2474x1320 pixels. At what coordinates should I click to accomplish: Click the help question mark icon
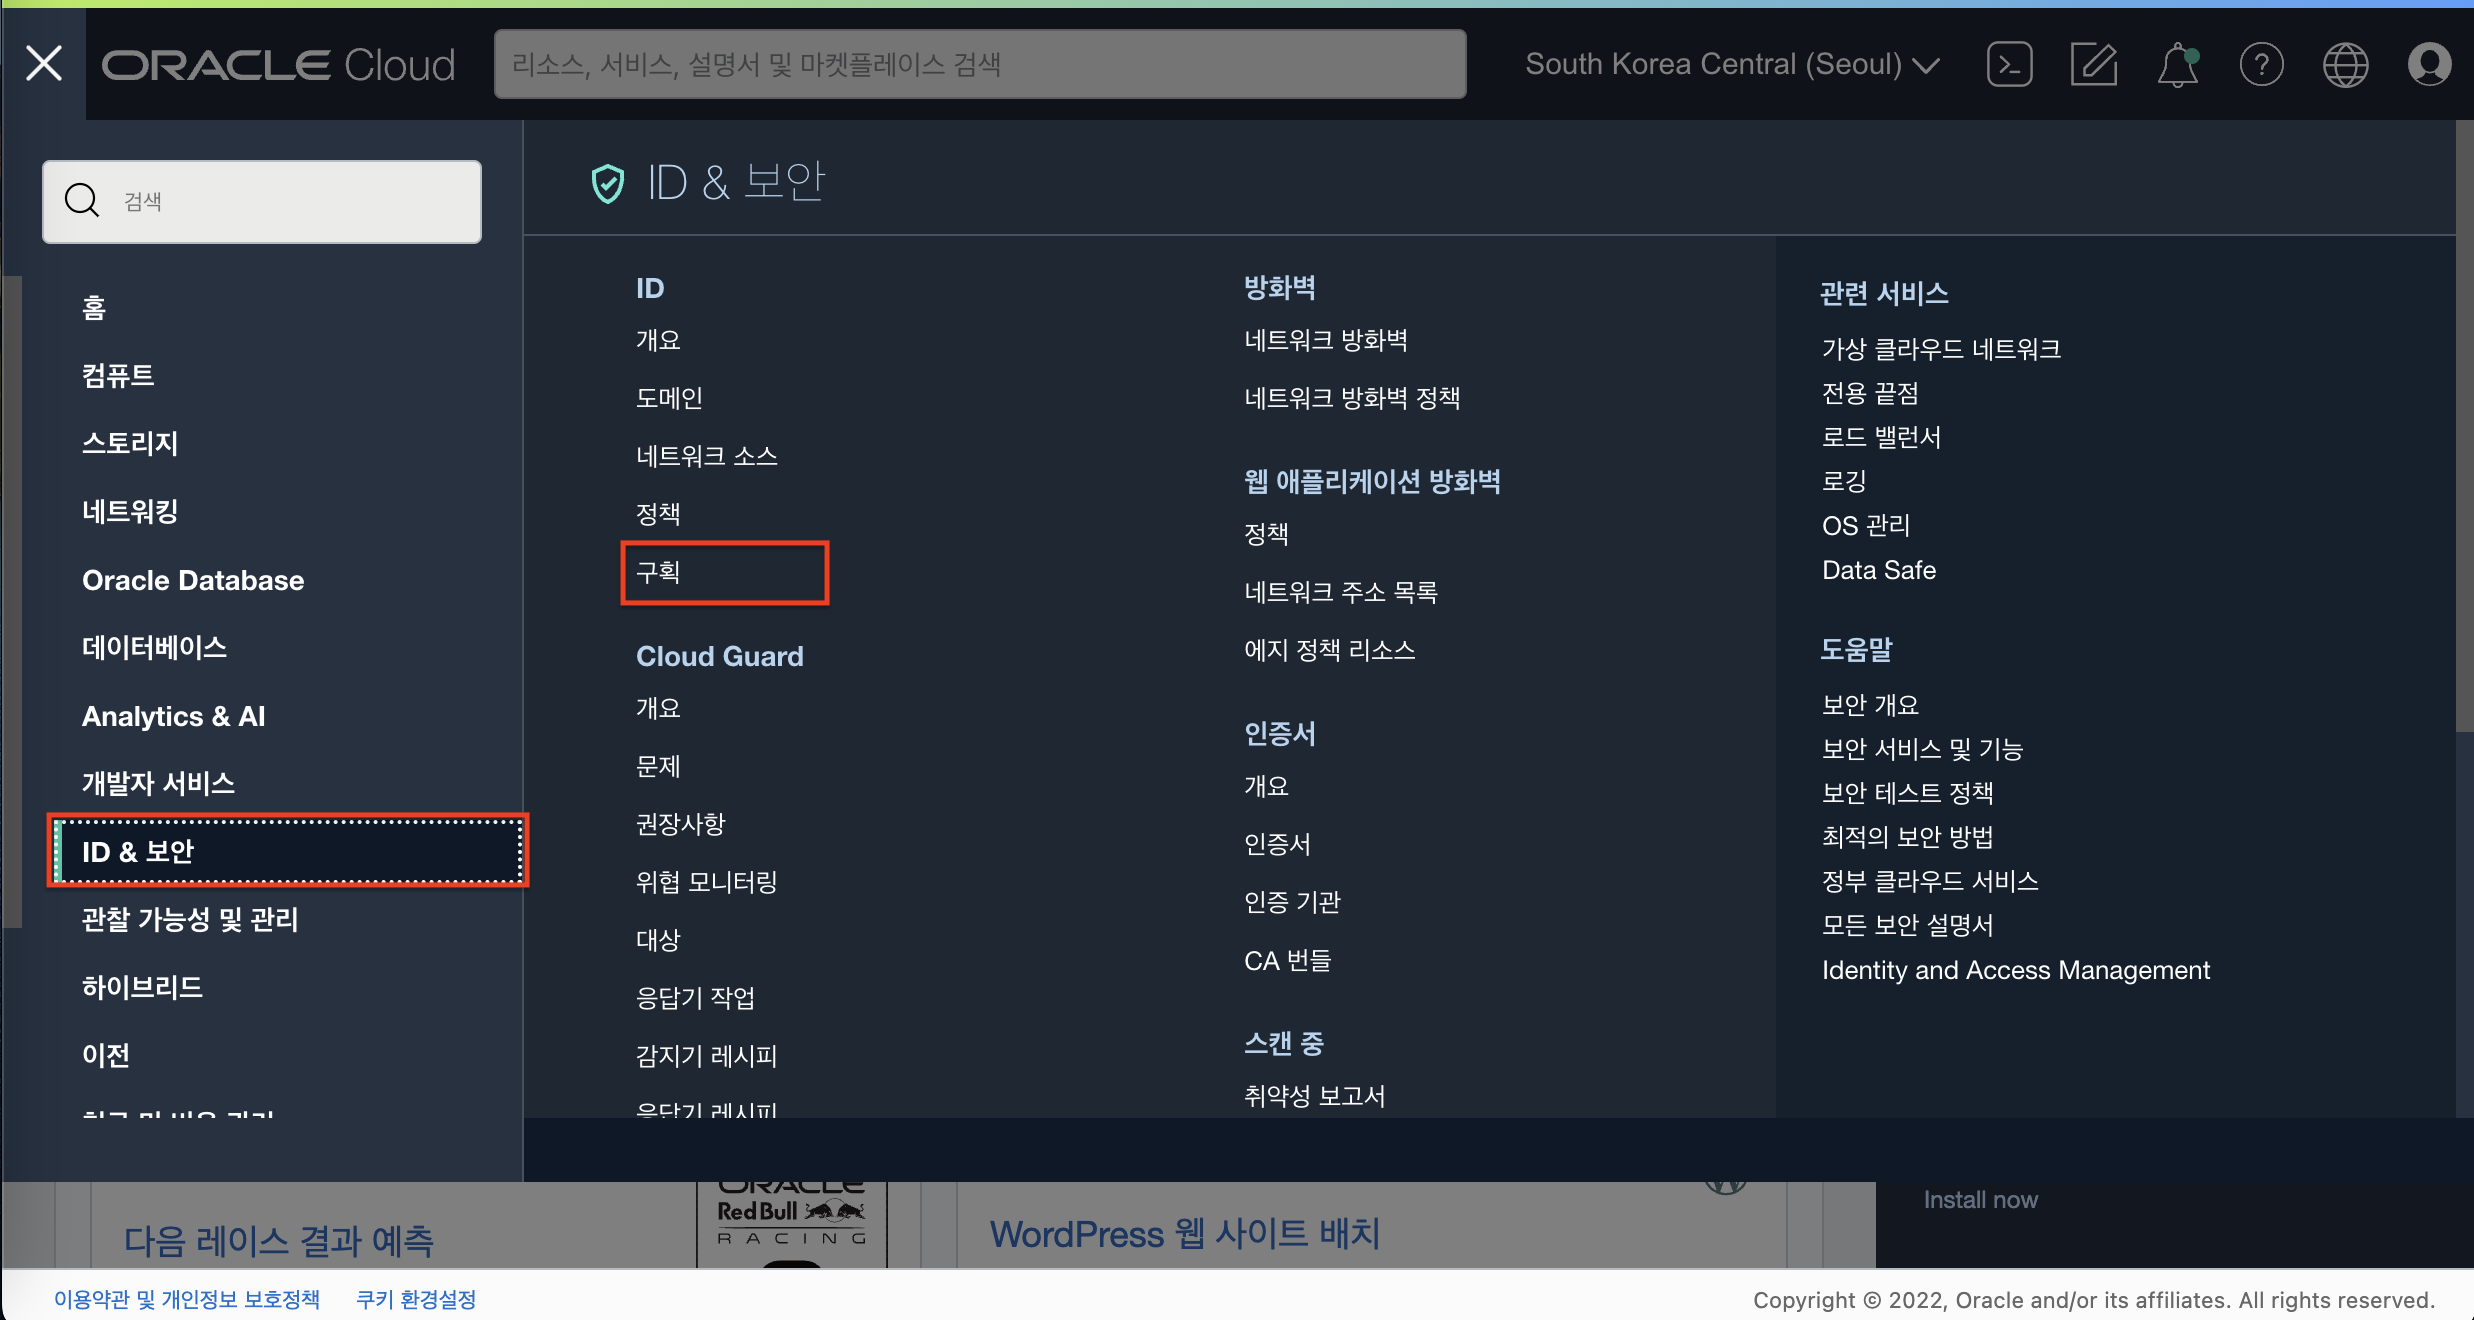click(2261, 65)
